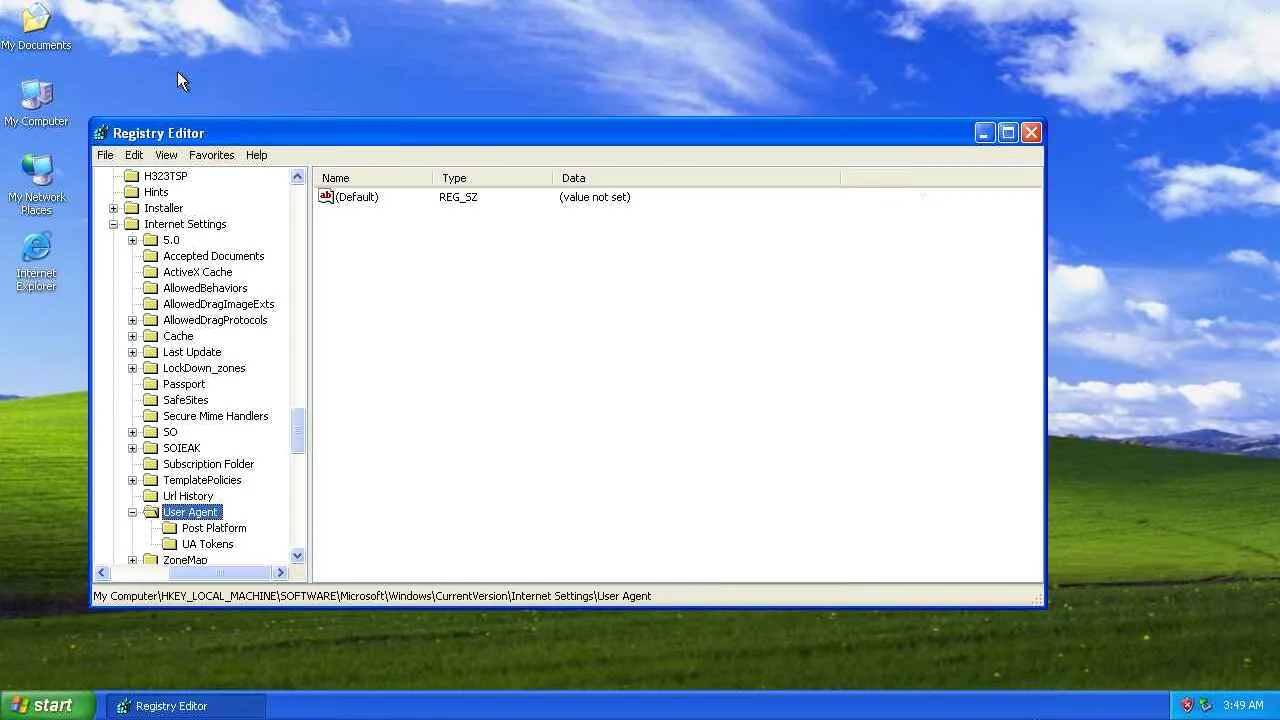Click the Data column header
1280x720 pixels.
[696, 178]
